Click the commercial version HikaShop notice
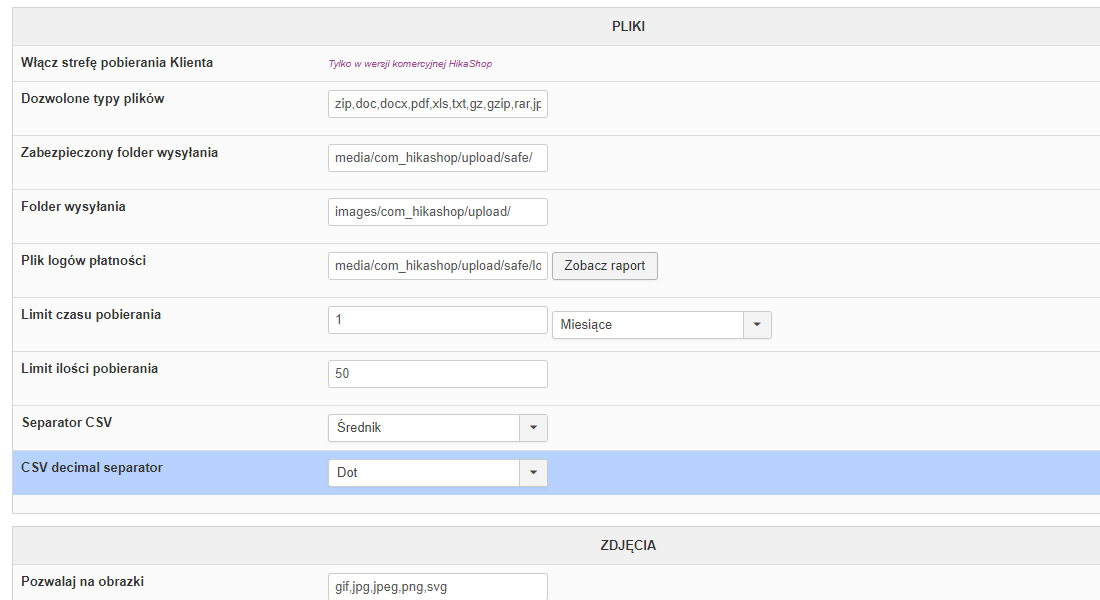The image size is (1100, 600). pos(410,64)
